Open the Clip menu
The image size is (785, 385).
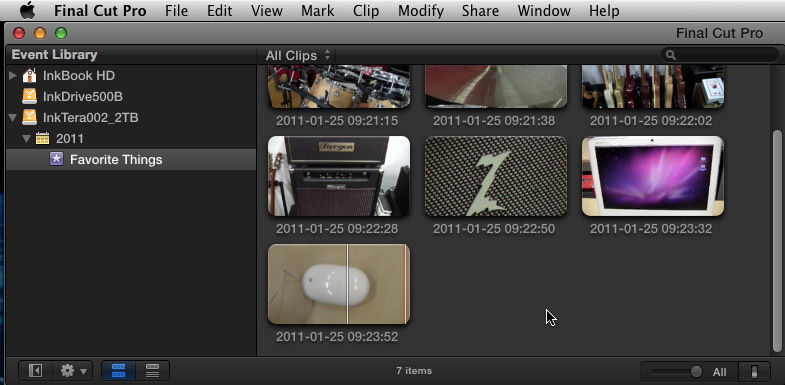(365, 11)
